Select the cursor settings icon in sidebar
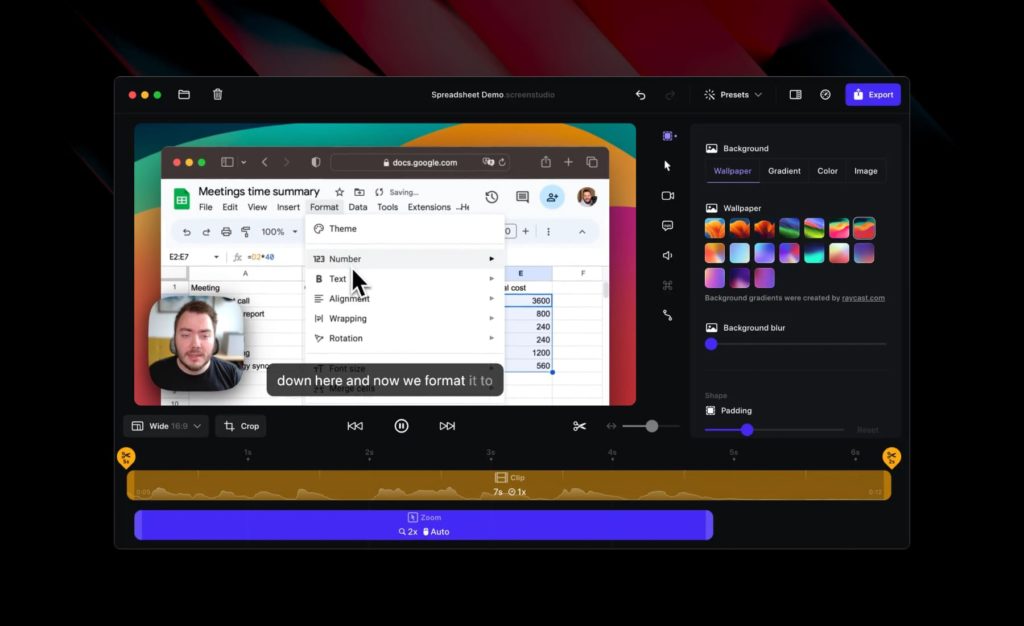Image resolution: width=1024 pixels, height=626 pixels. click(x=668, y=165)
